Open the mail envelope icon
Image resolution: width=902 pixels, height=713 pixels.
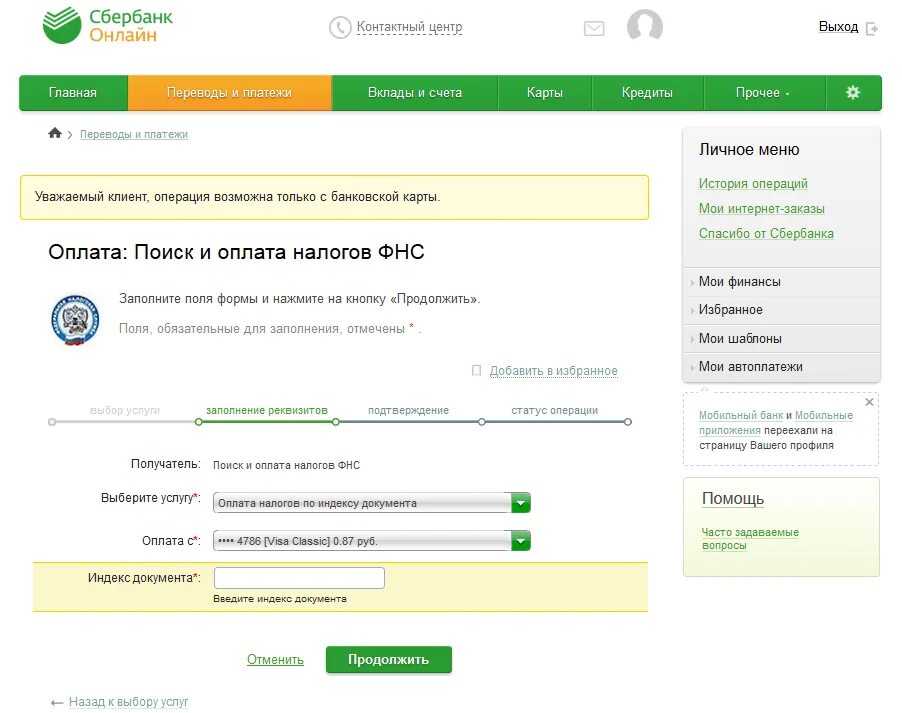click(x=594, y=28)
